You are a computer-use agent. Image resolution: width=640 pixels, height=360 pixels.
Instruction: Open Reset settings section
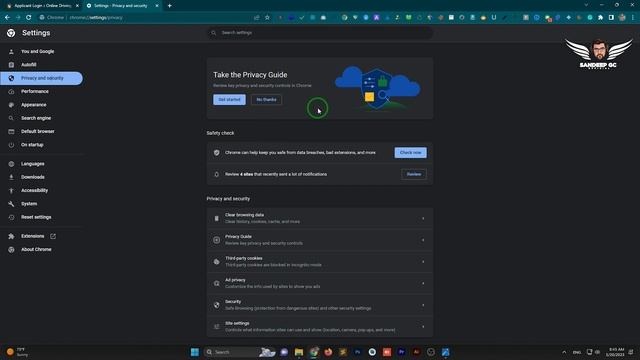[x=36, y=217]
